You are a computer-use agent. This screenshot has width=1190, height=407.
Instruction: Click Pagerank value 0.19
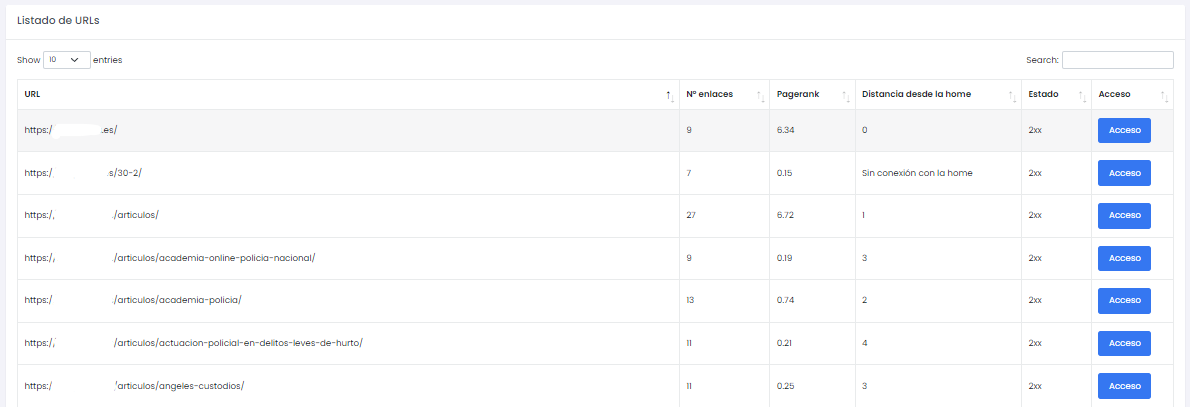point(785,258)
